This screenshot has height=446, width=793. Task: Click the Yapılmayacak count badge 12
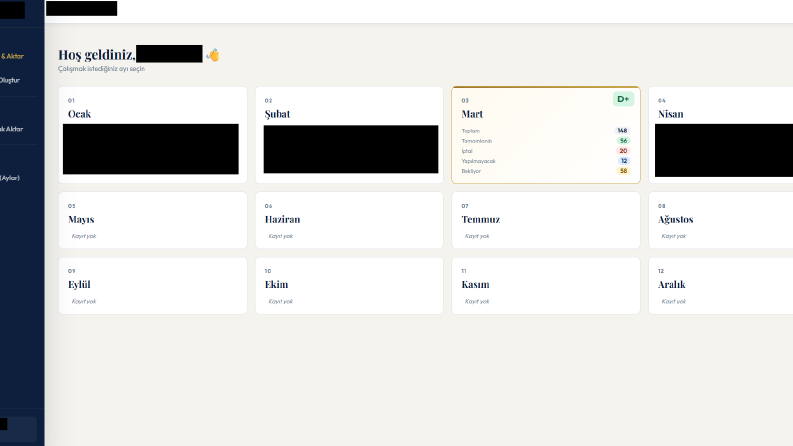click(x=624, y=161)
